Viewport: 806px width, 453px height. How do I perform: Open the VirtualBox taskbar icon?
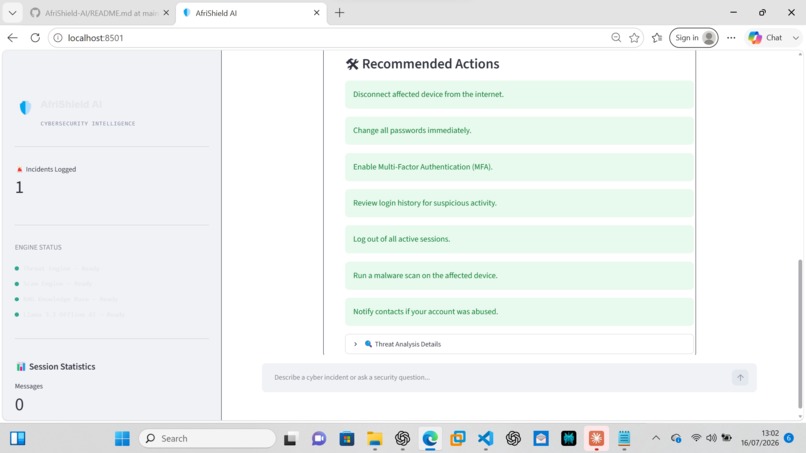tap(457, 439)
